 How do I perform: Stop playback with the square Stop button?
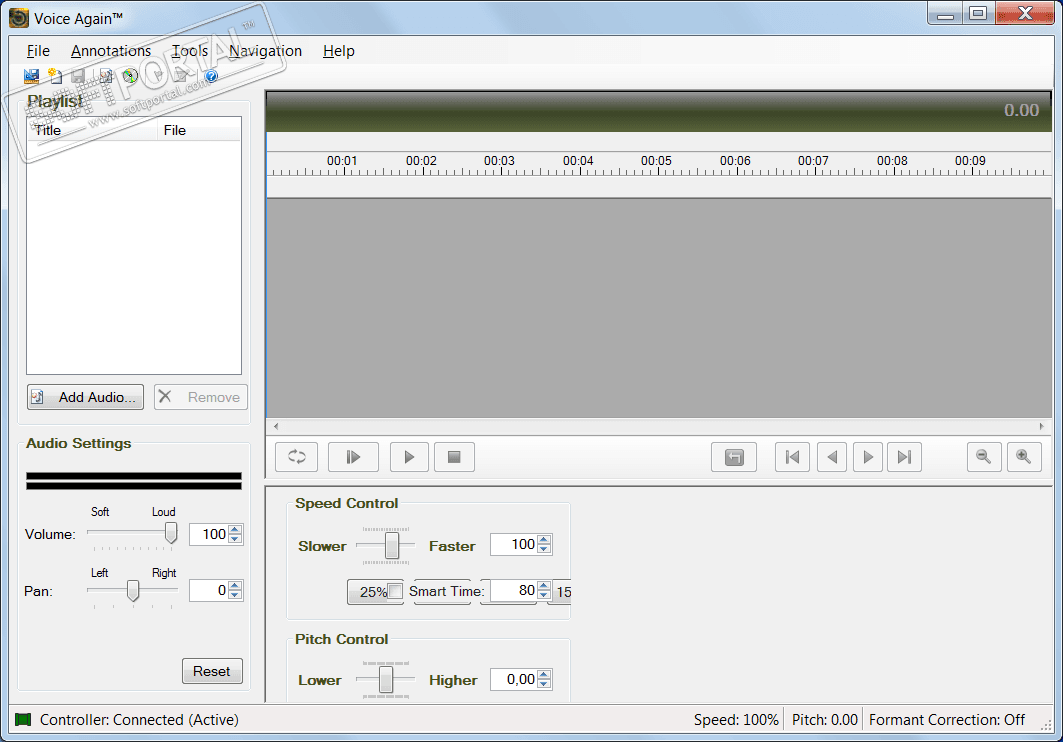454,457
